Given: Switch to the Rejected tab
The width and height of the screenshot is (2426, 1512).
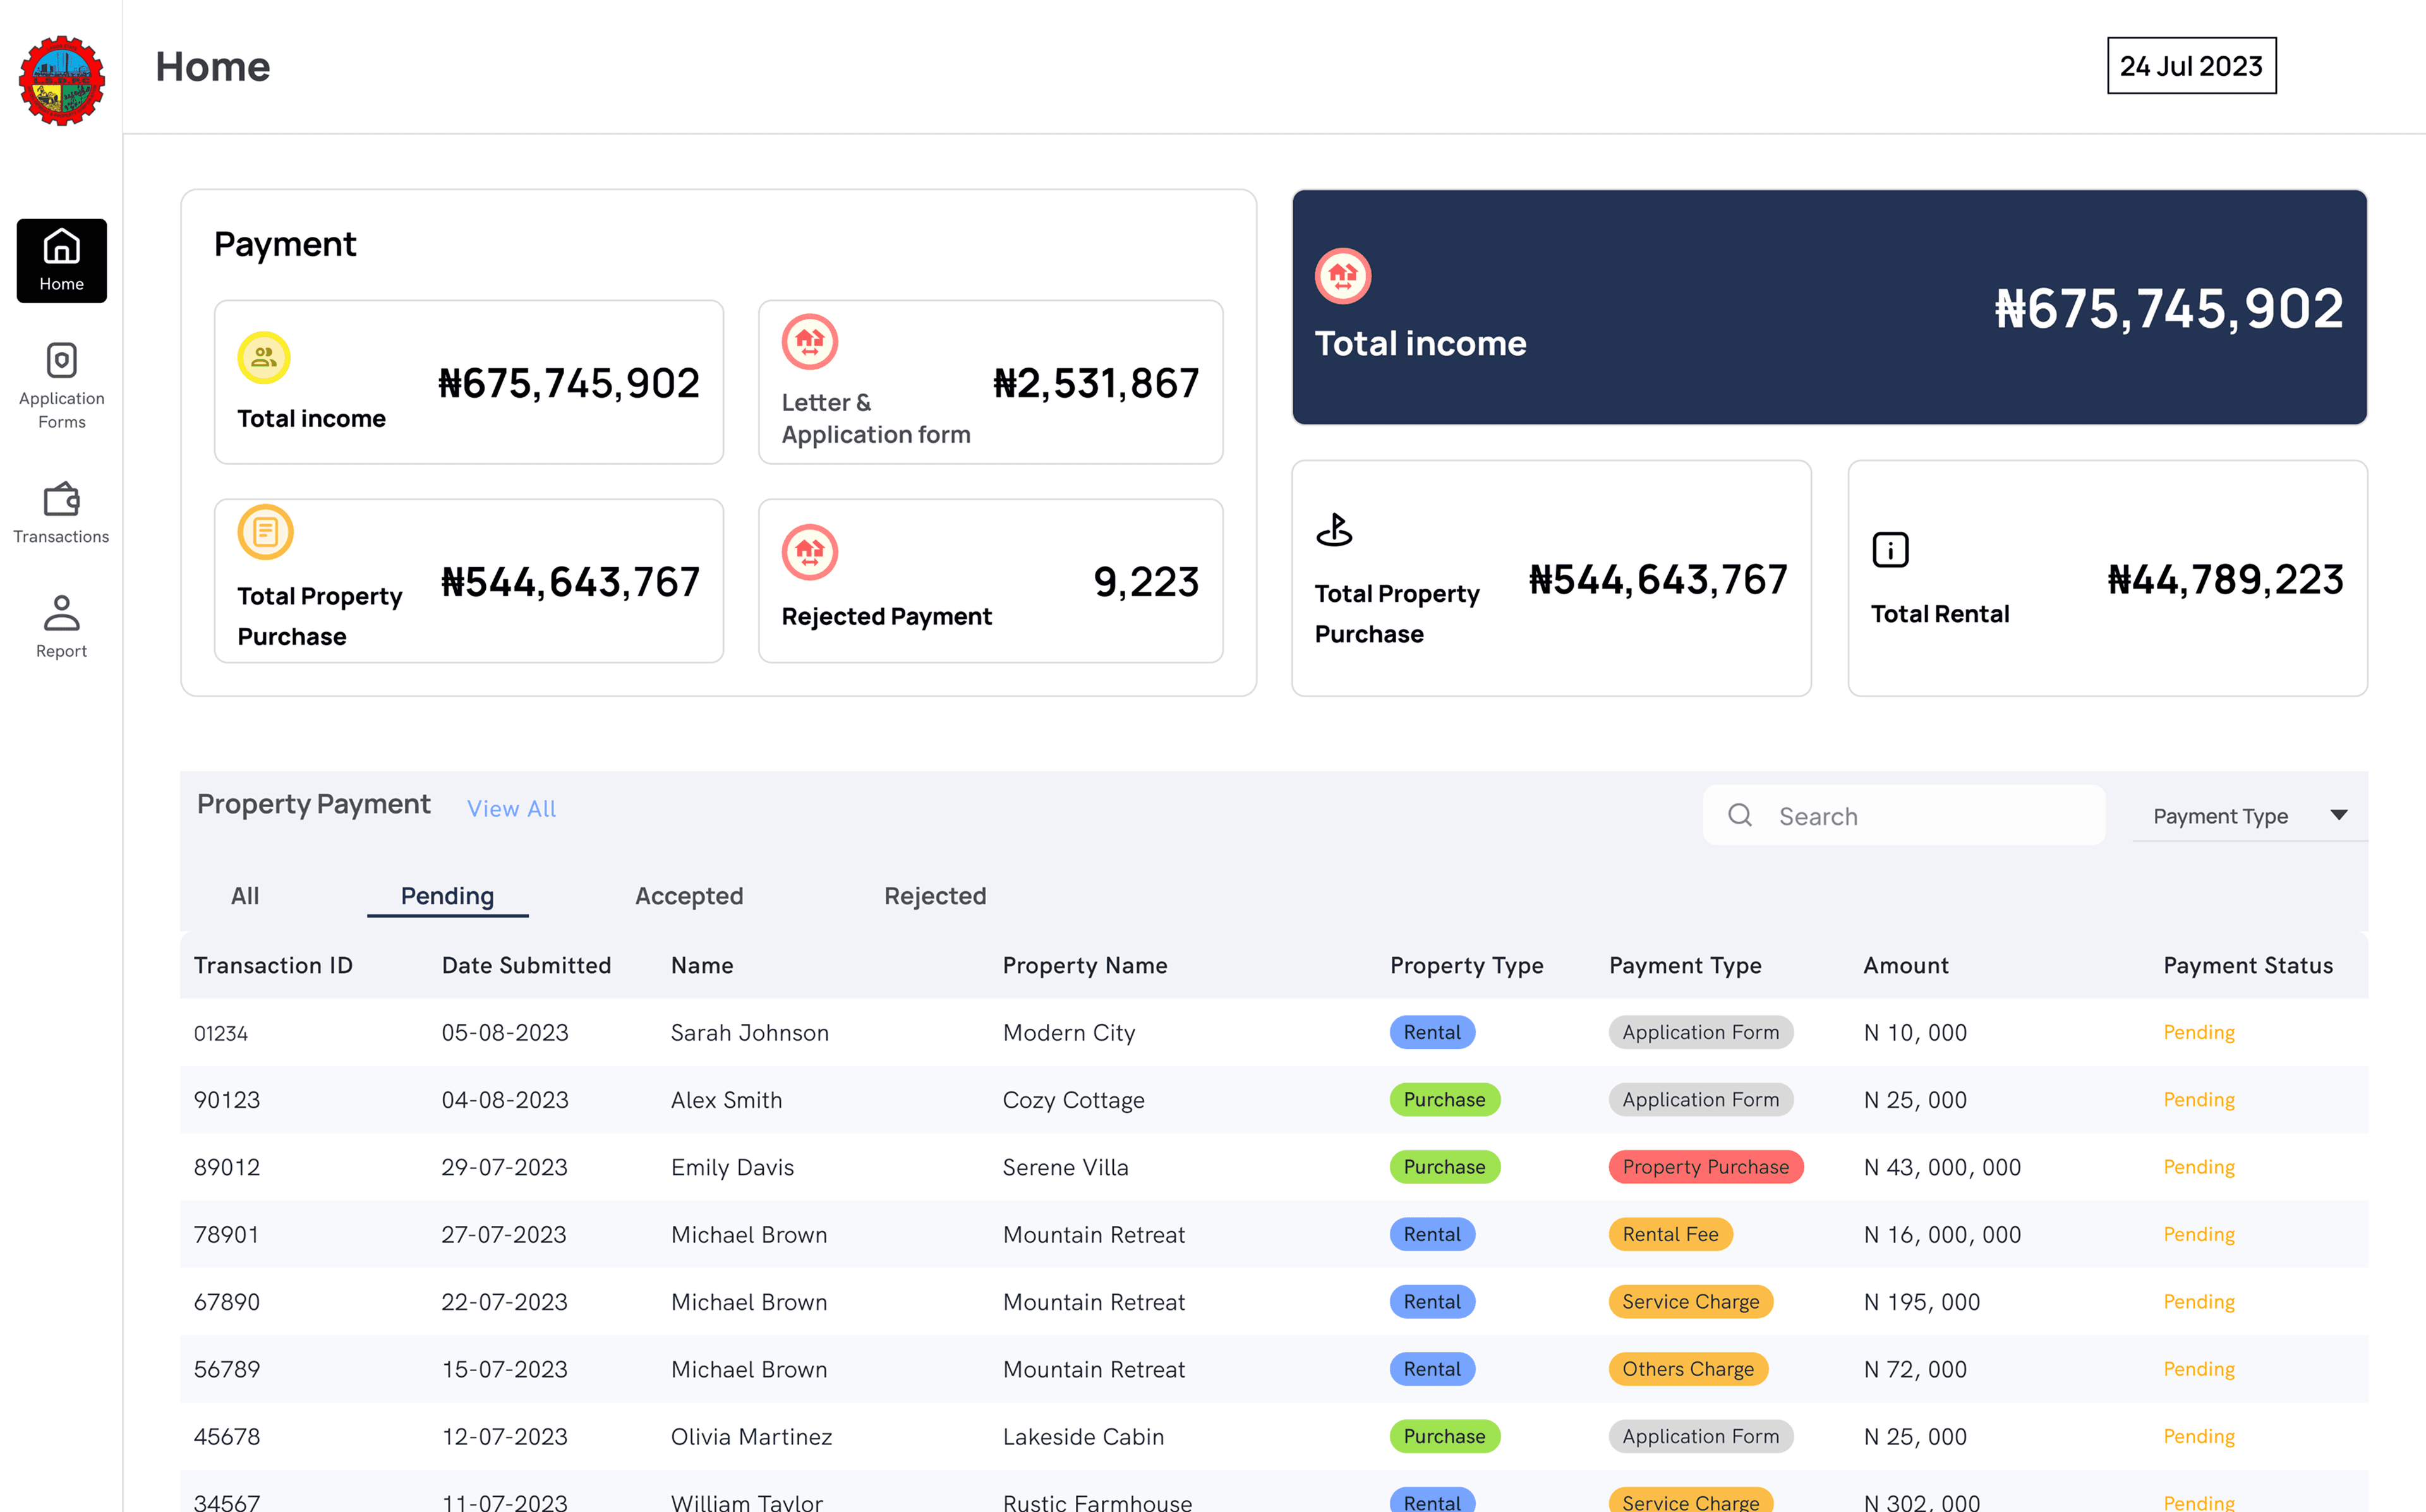Looking at the screenshot, I should [934, 896].
